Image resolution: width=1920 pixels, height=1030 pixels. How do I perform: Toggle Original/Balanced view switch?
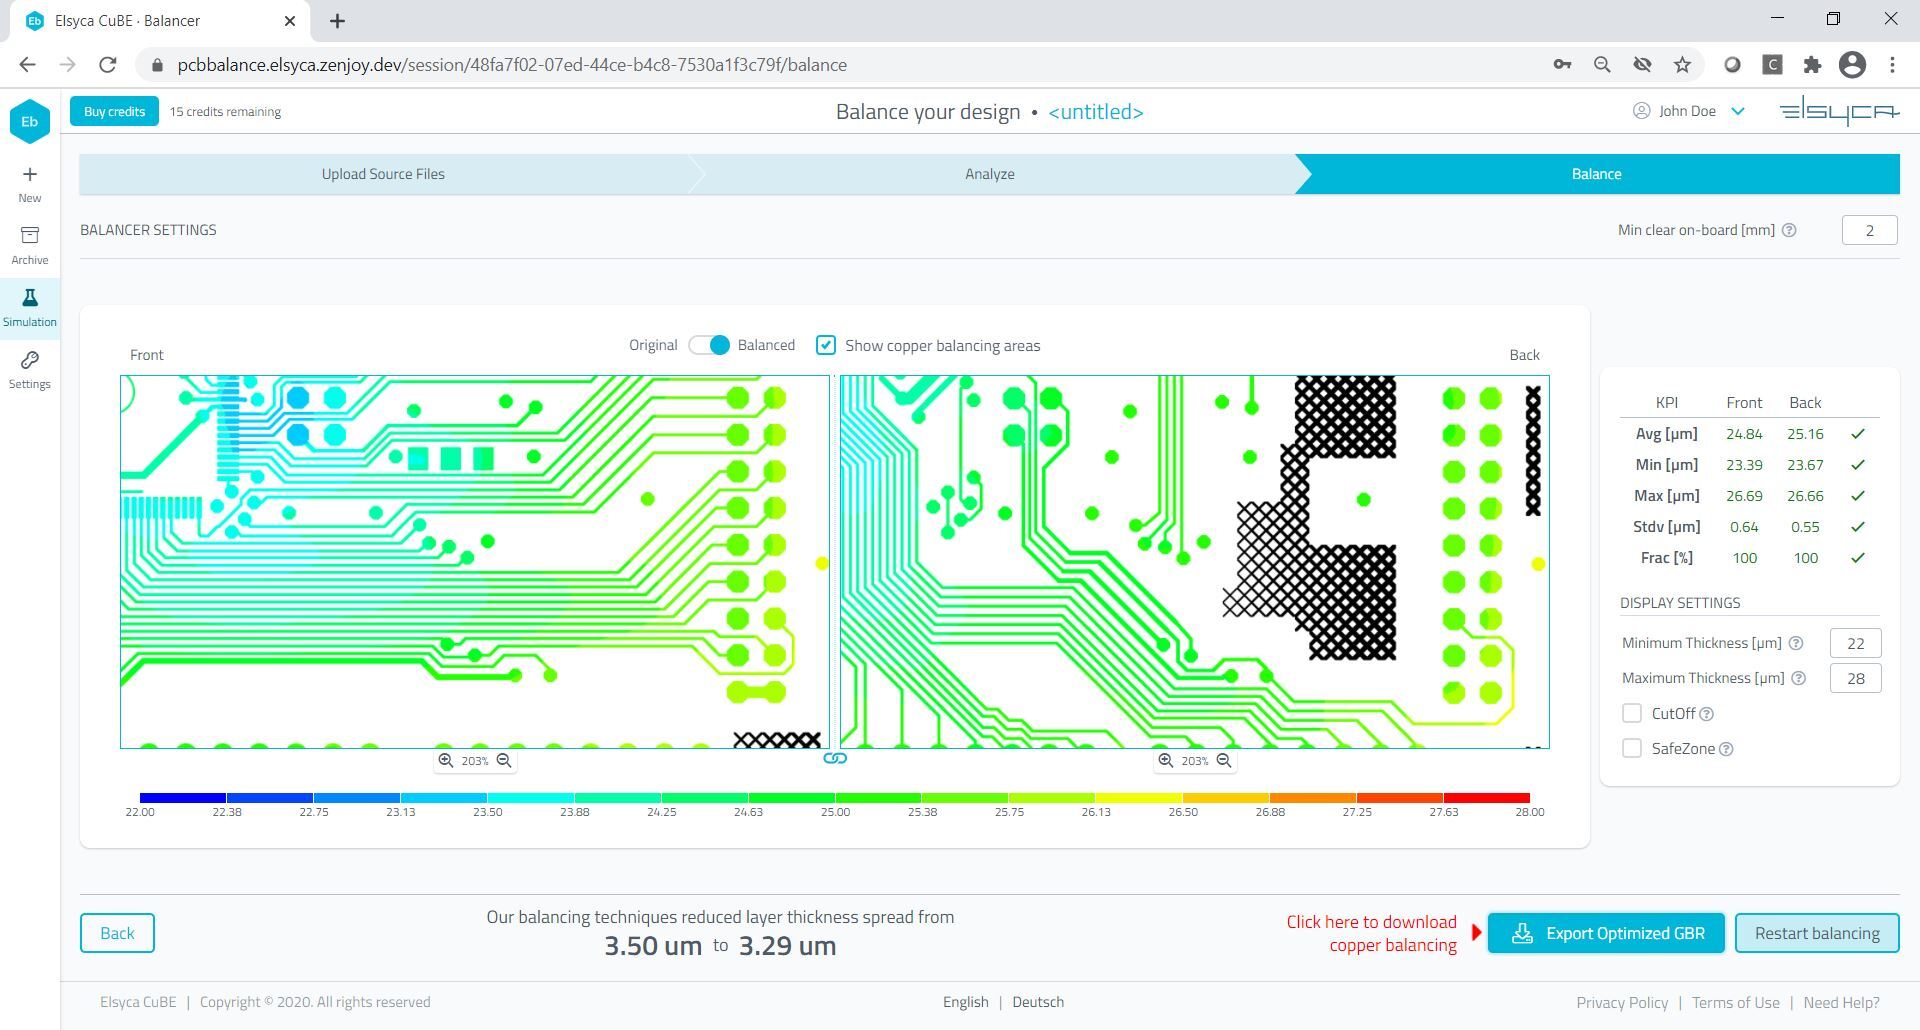coord(710,345)
